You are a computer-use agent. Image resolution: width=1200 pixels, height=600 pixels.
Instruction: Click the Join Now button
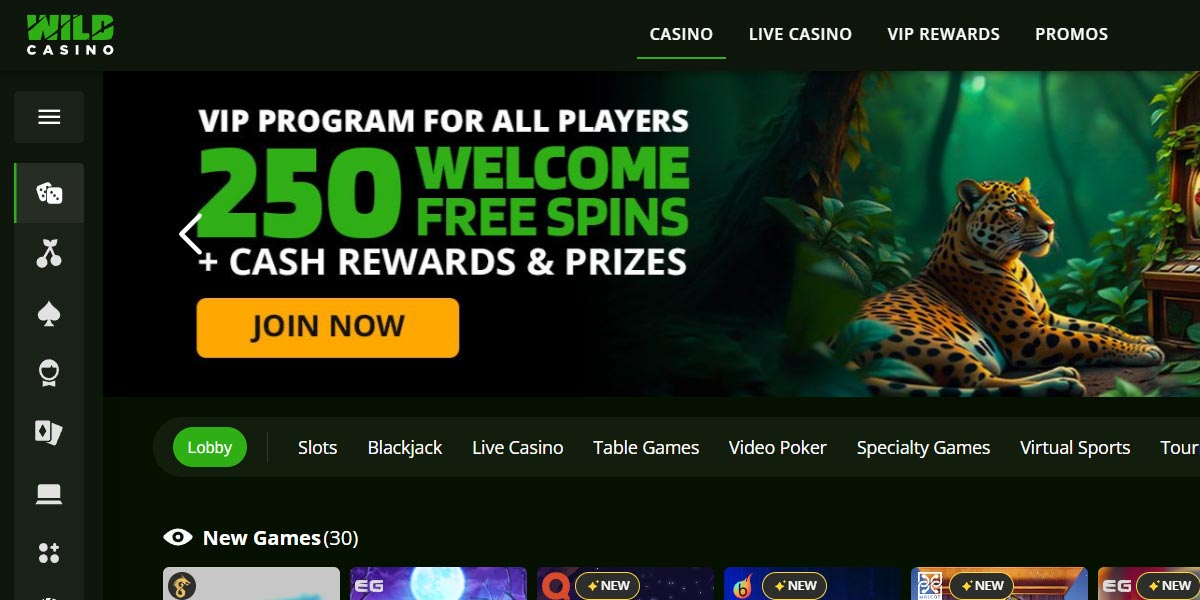click(x=328, y=327)
